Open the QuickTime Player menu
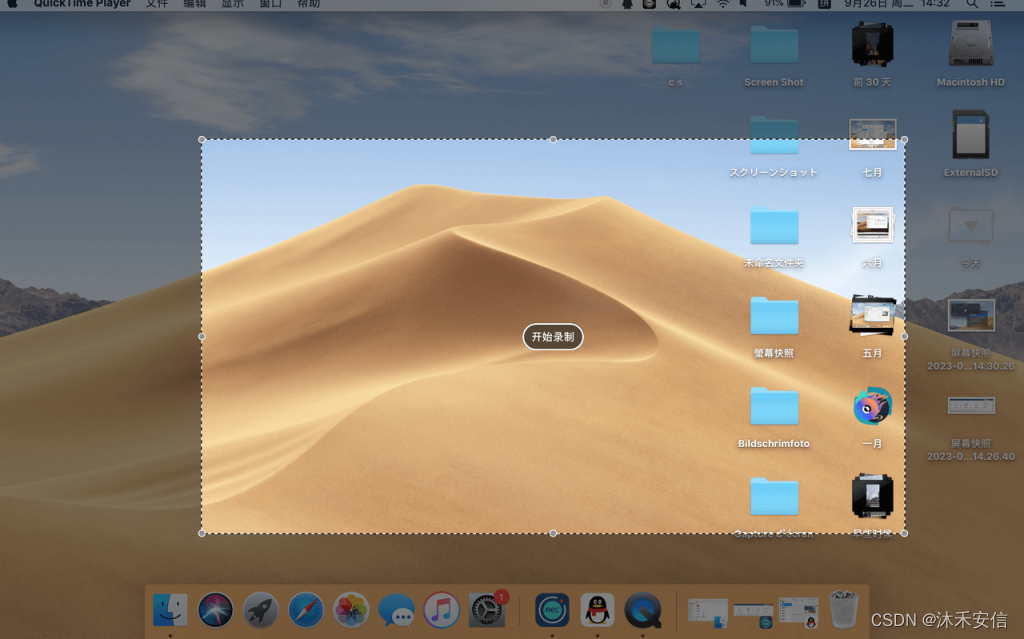 point(82,3)
